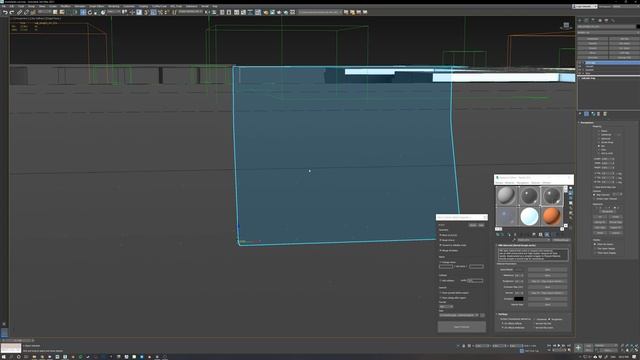Select the Cylindrical mapping radio button

point(599,135)
